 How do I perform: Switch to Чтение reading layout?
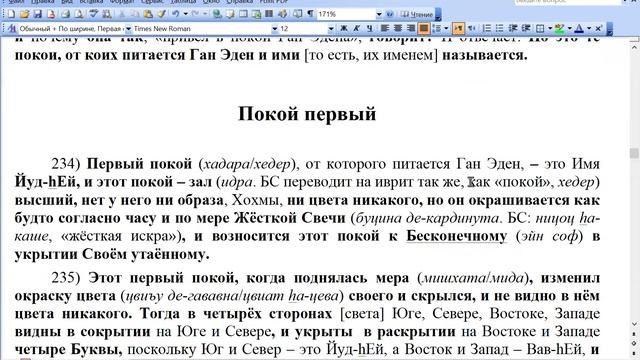click(x=417, y=15)
